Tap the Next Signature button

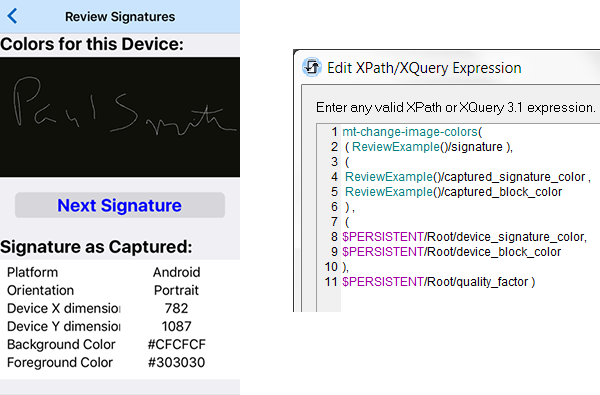[x=120, y=205]
